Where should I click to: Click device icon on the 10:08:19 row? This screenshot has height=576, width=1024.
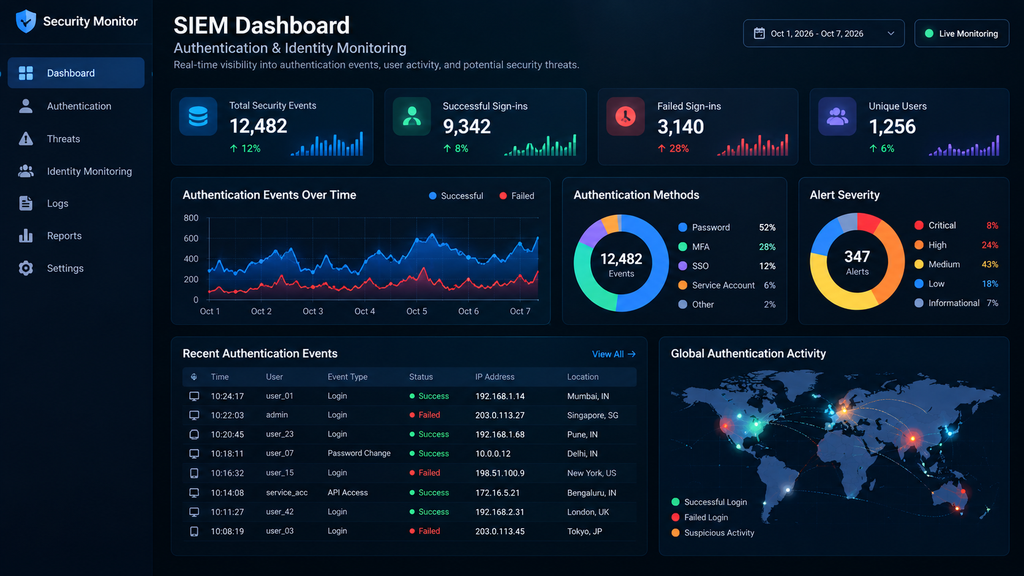click(194, 531)
